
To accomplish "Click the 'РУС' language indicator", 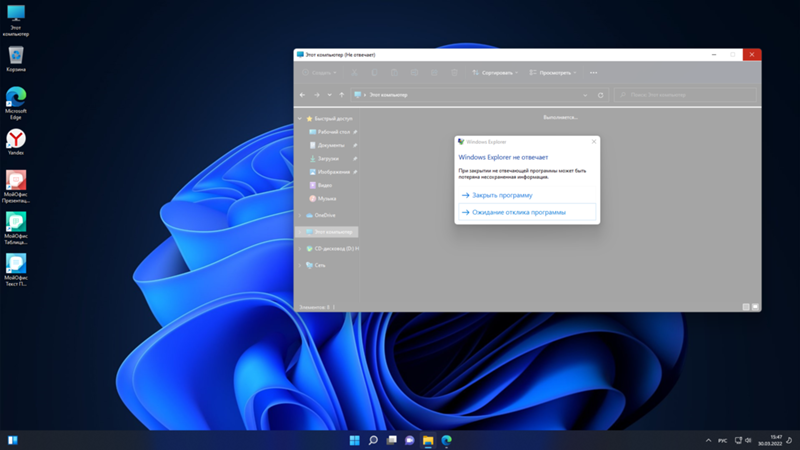I will [x=722, y=440].
